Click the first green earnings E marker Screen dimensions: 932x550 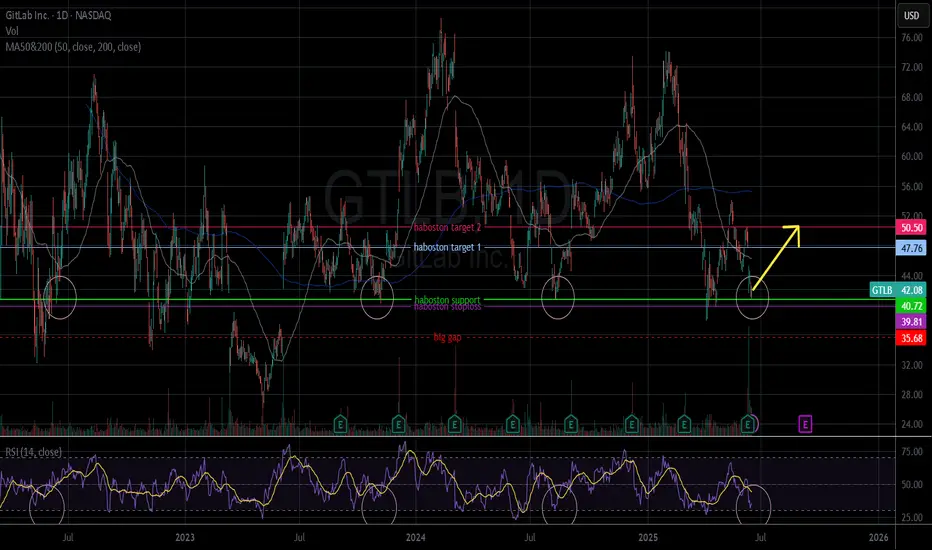click(340, 424)
